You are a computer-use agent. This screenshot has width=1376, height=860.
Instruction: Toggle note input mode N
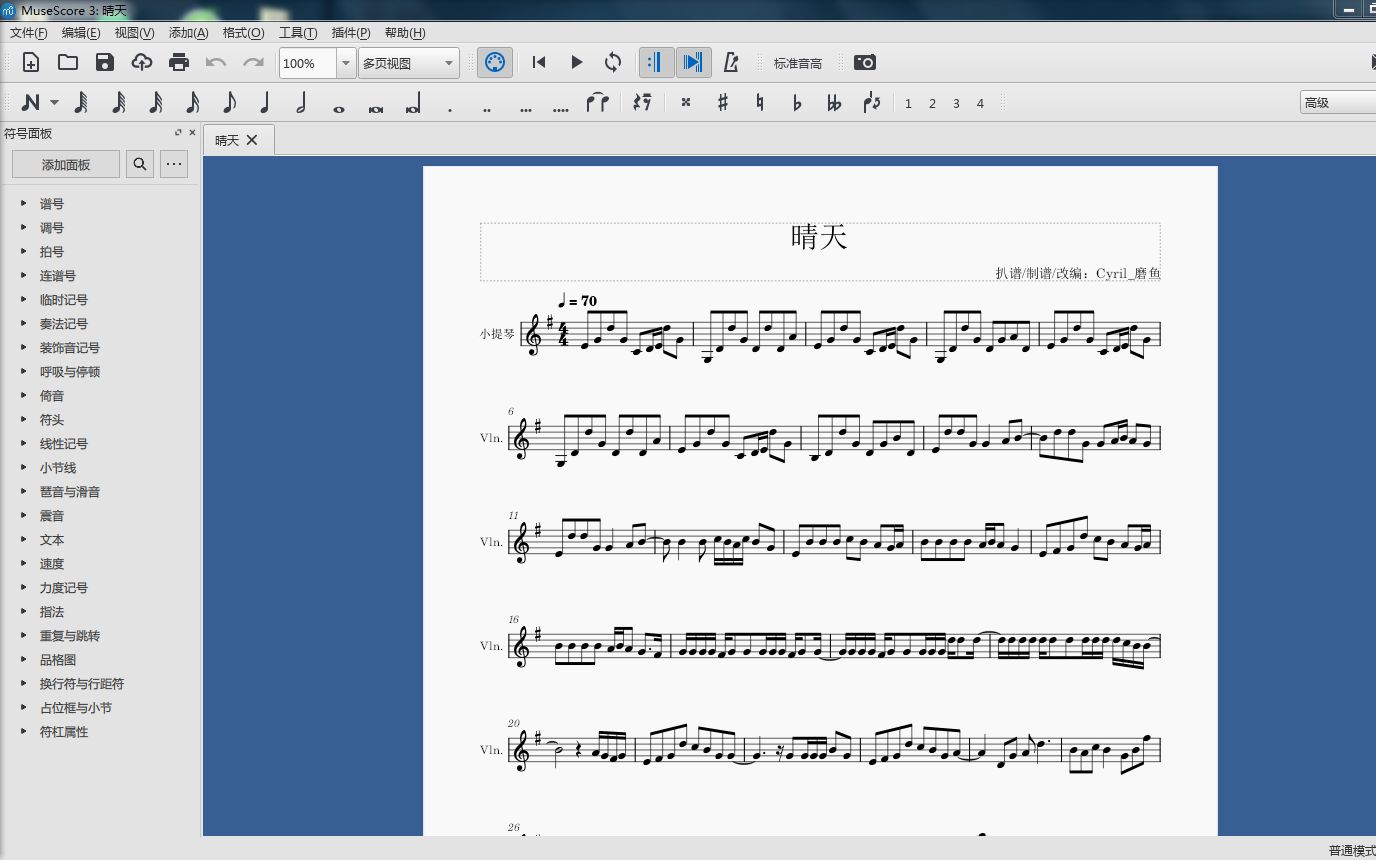31,102
